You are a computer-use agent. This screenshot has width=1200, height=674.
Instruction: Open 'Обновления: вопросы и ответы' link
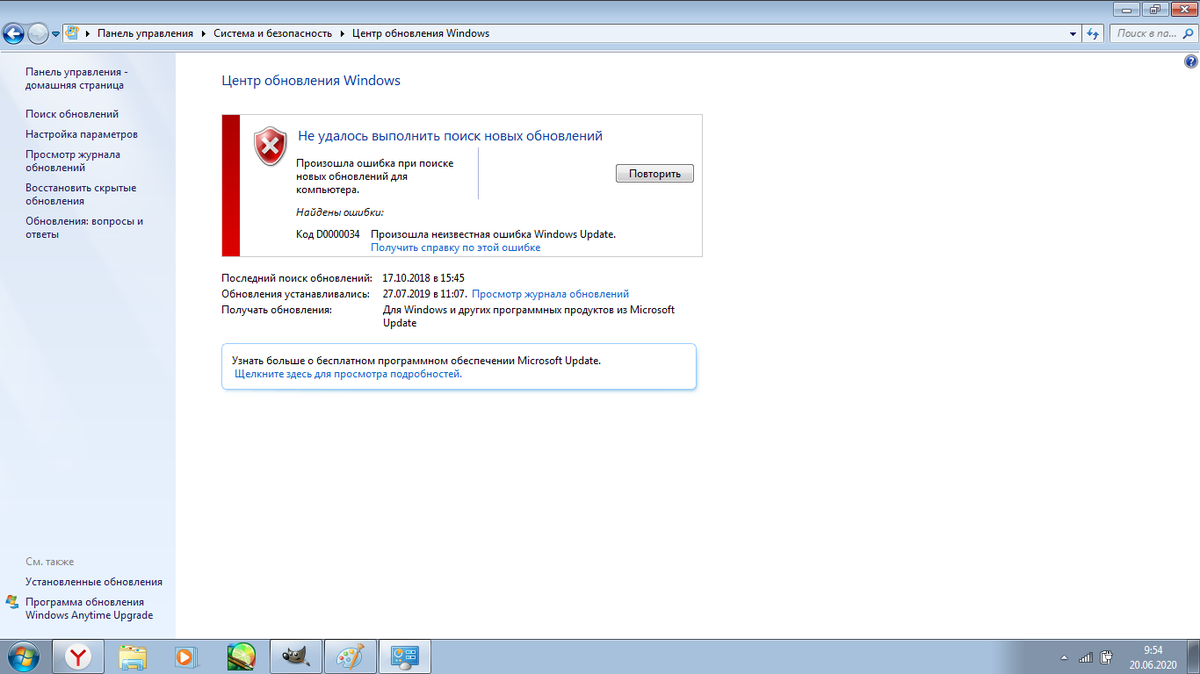(84, 227)
